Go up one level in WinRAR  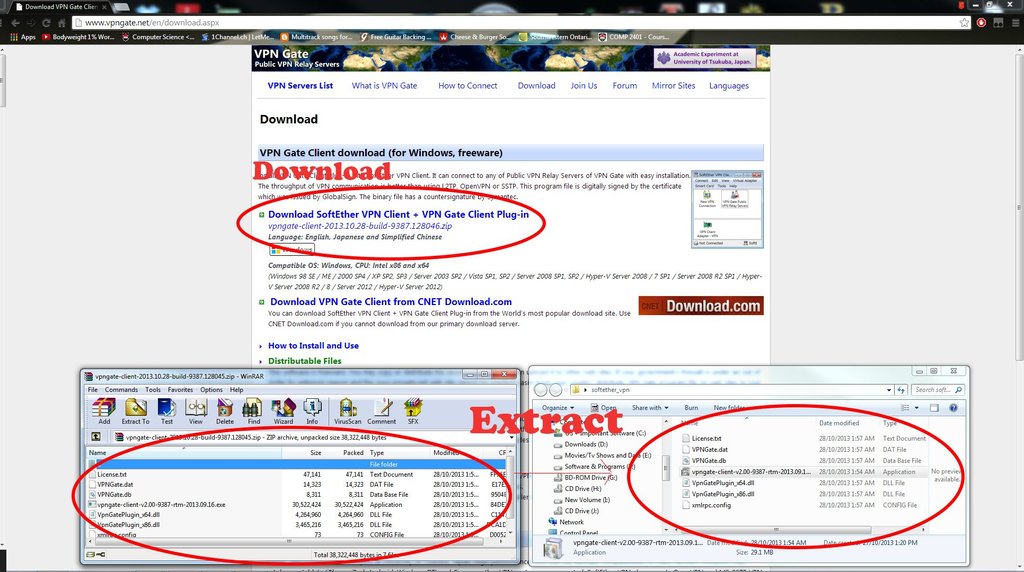coord(96,437)
